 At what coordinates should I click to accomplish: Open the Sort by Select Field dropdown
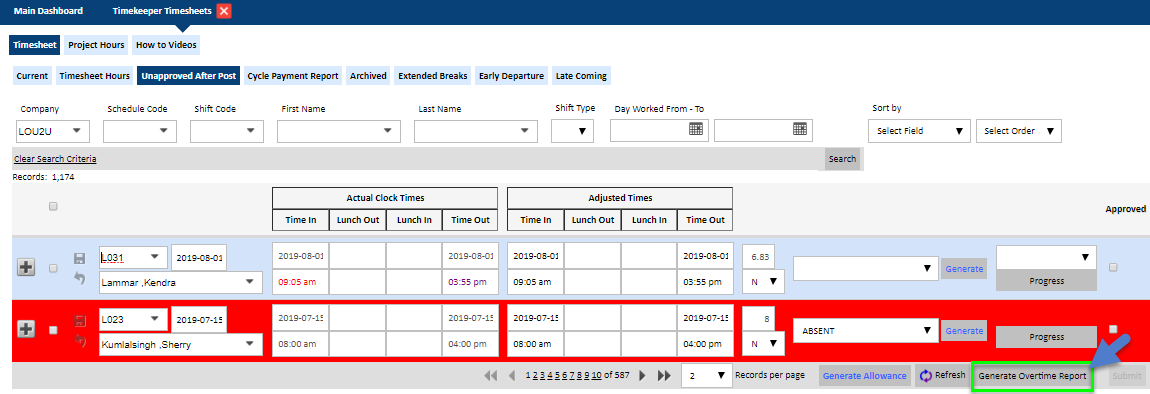tap(919, 131)
